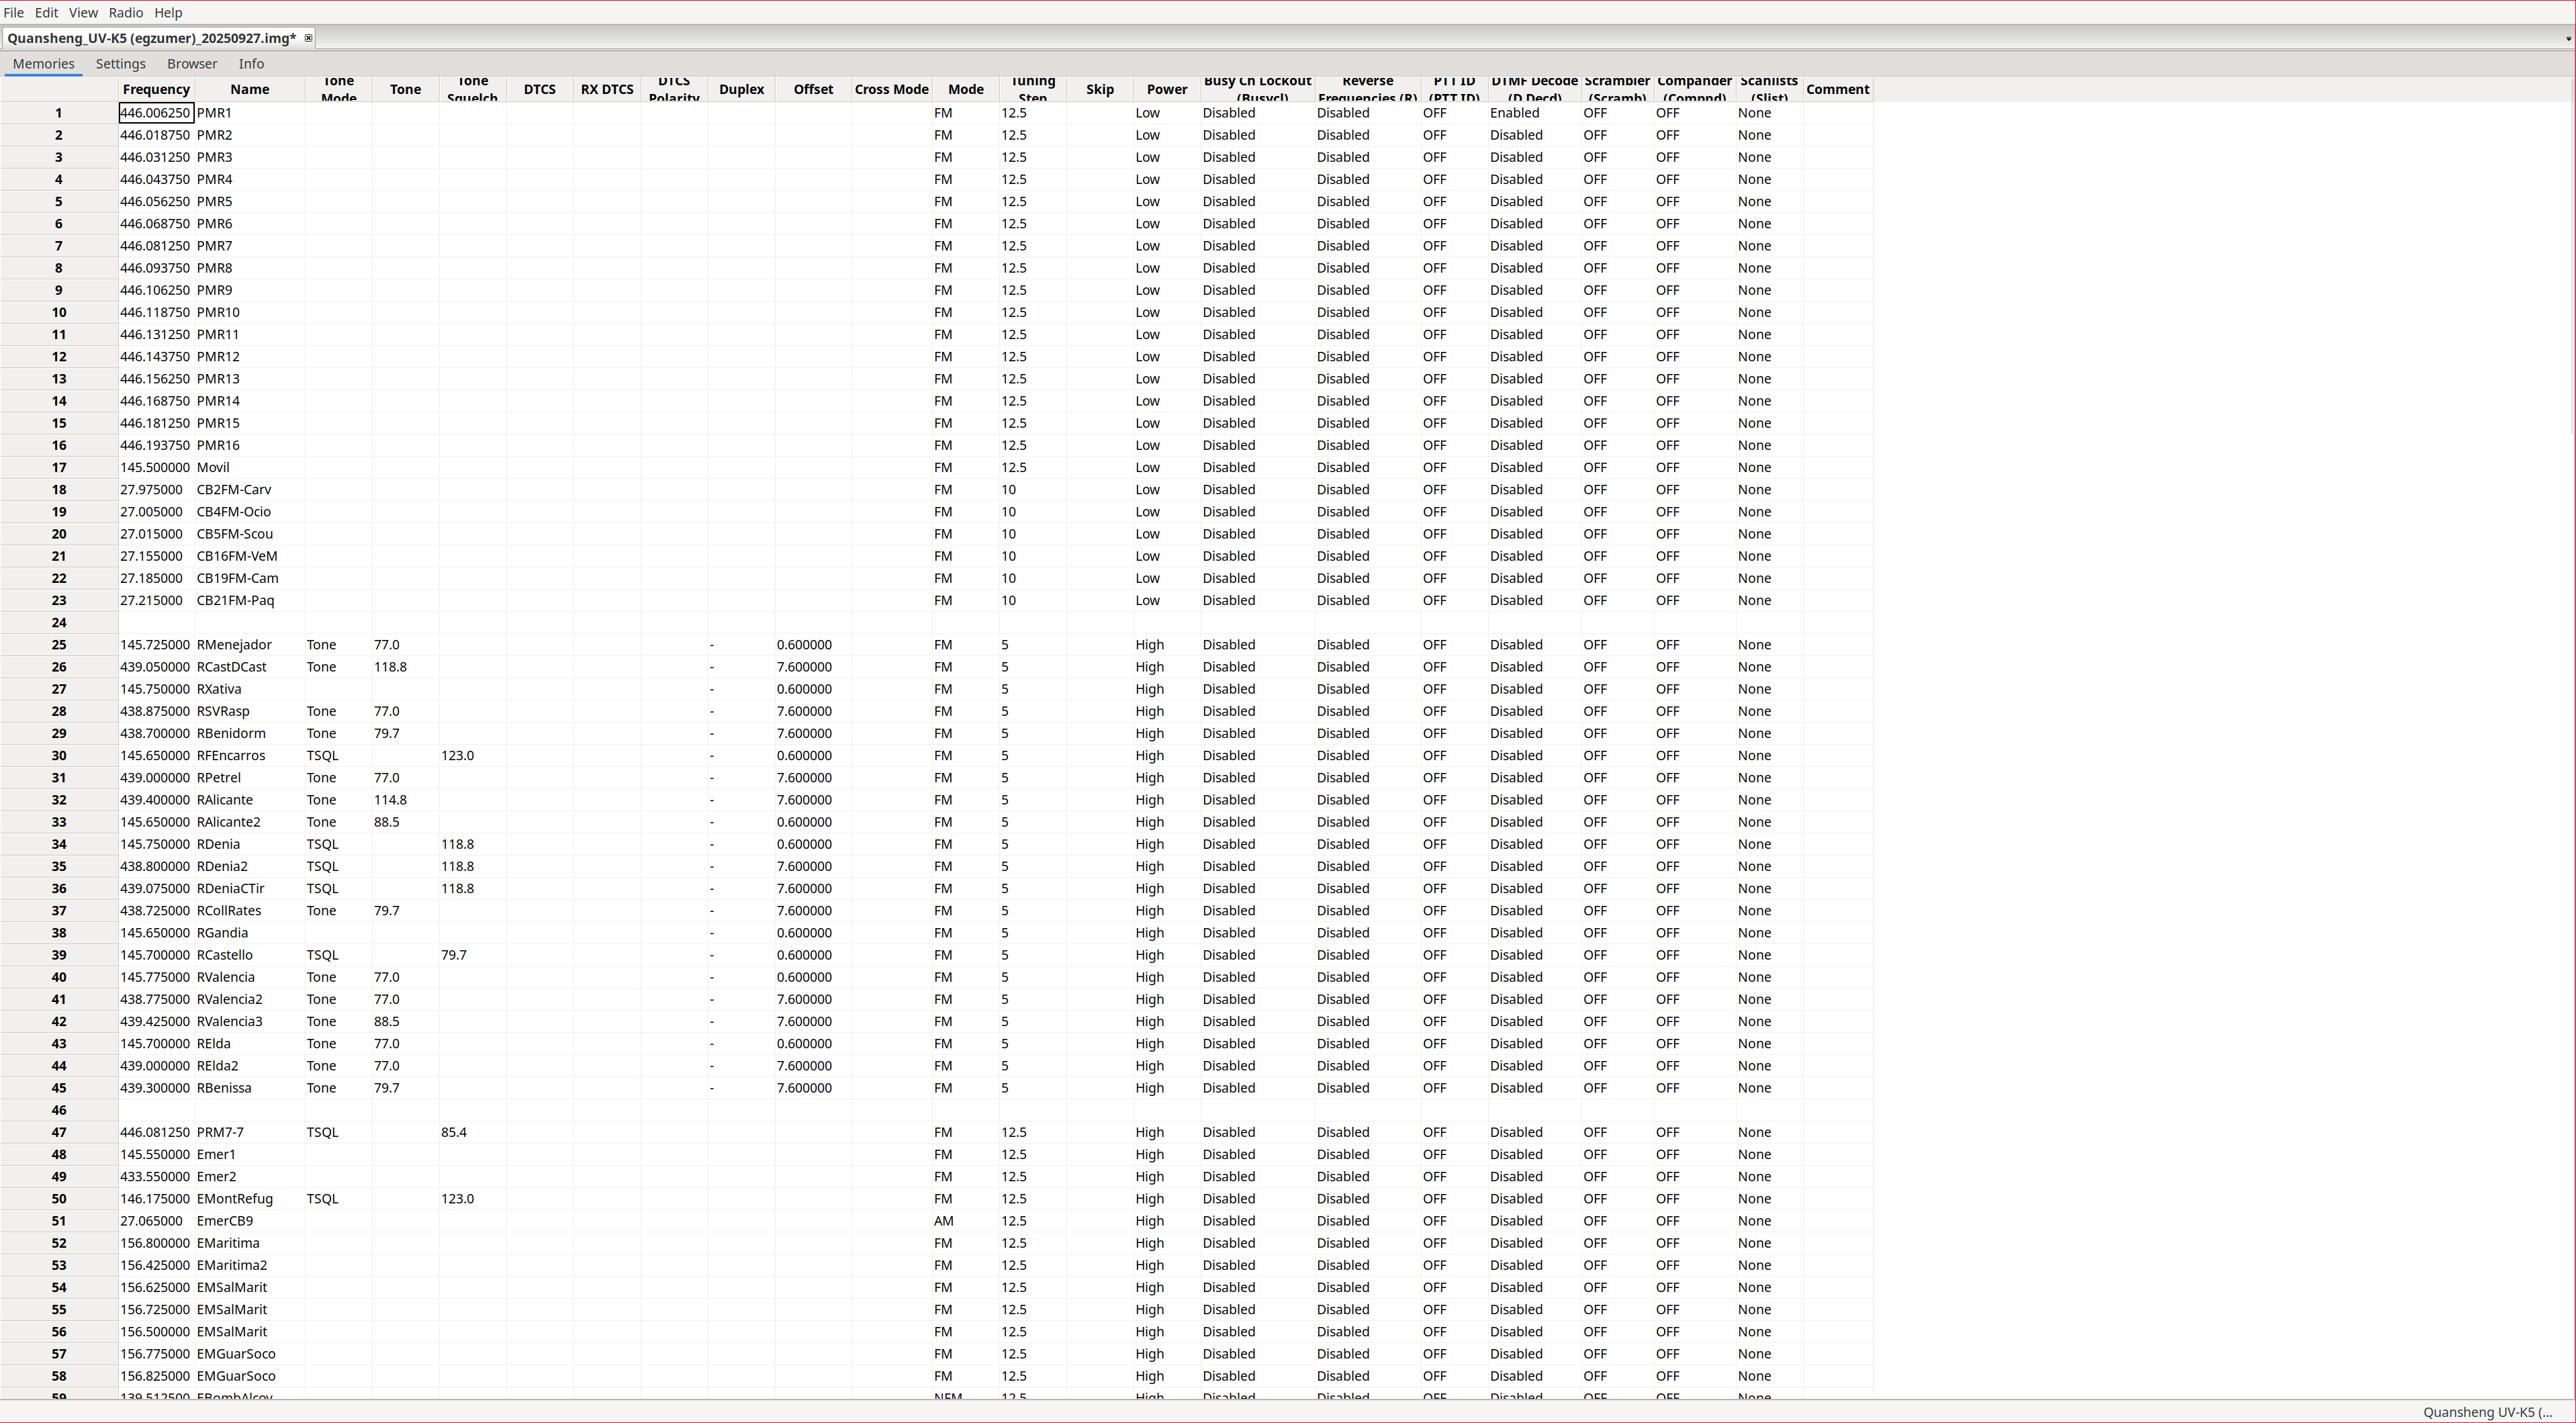The width and height of the screenshot is (2576, 1423).
Task: Open the File menu
Action: click(14, 12)
